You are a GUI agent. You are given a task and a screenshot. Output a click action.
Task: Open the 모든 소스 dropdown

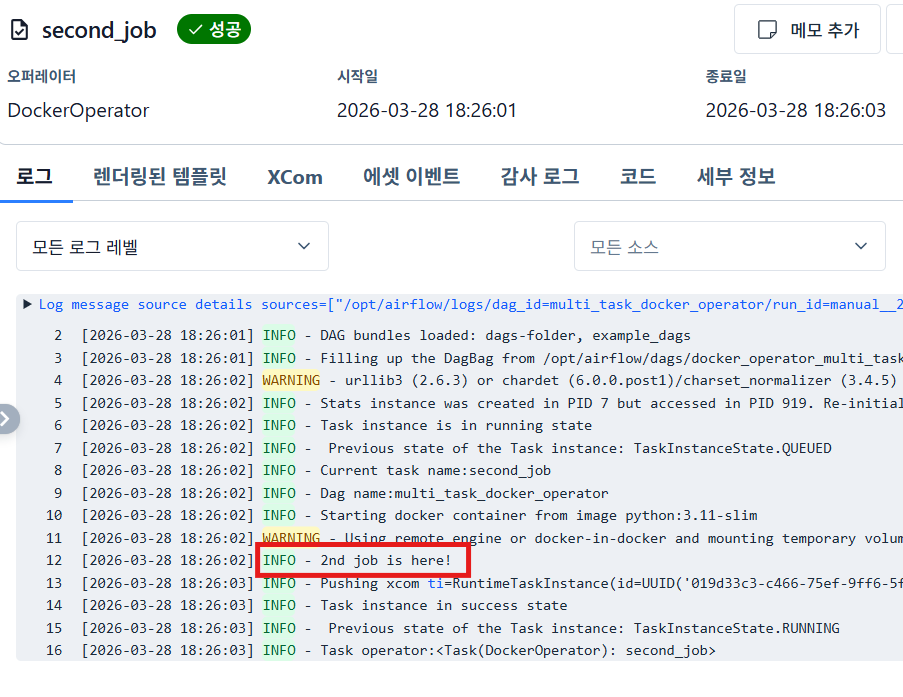(x=729, y=246)
